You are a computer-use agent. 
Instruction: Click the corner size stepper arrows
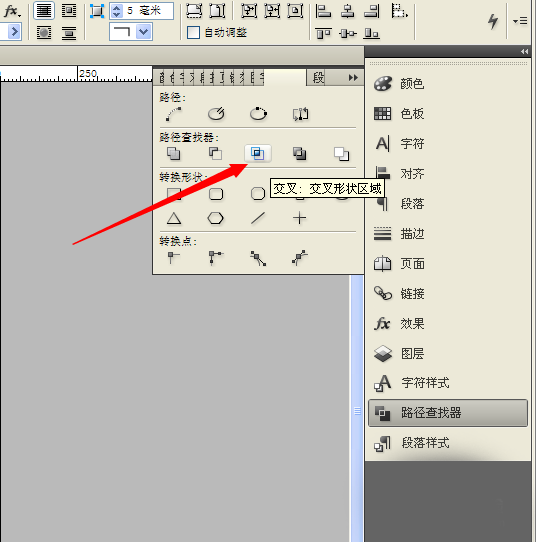(x=116, y=11)
